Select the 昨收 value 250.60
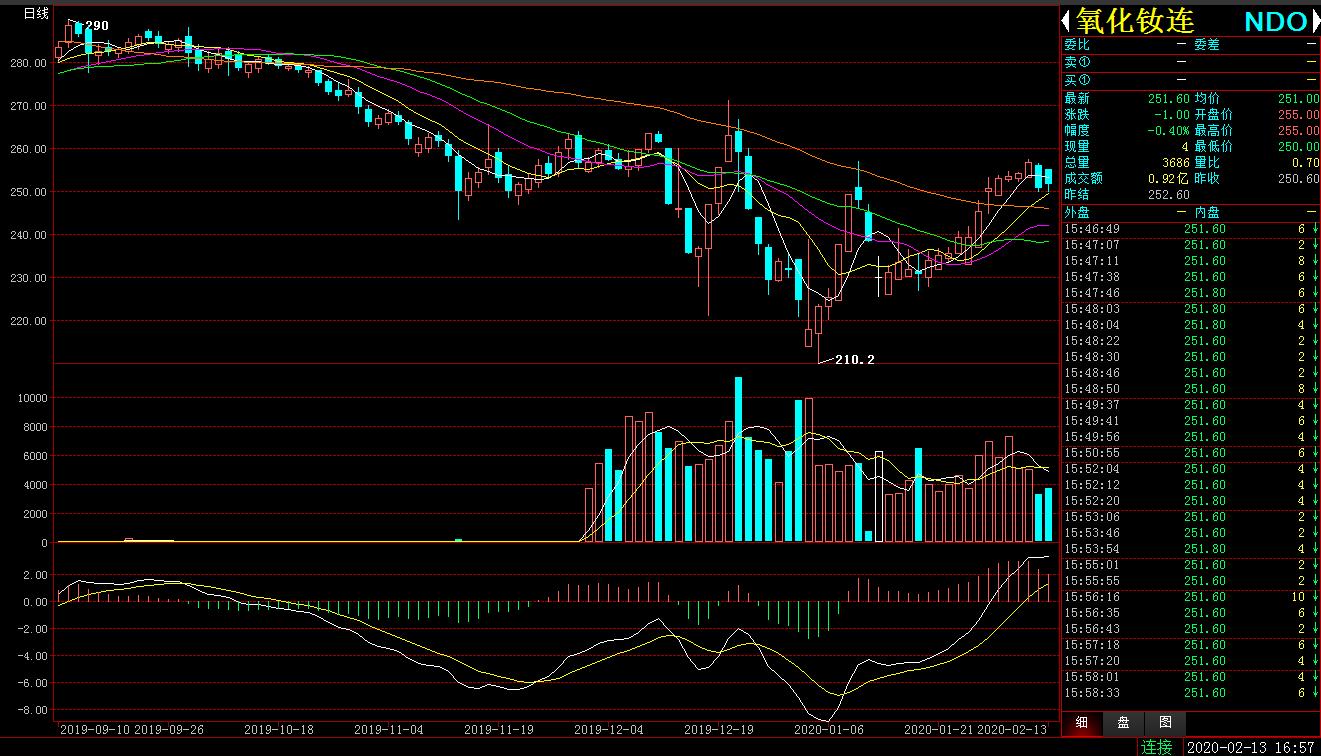1321x756 pixels. [1297, 179]
